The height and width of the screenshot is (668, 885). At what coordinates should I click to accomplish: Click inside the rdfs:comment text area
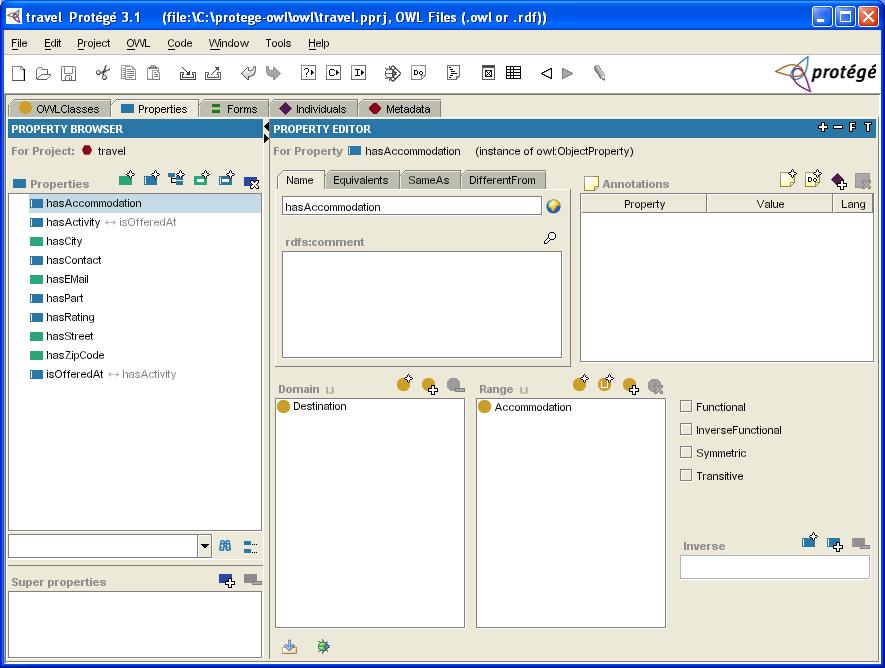(x=422, y=304)
